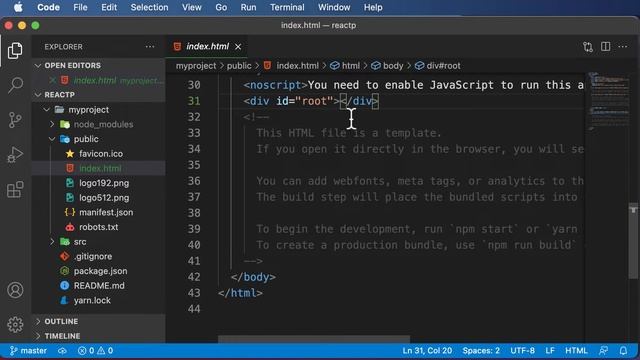Change UTF-8 file encoding
Viewport: 640px width, 360px height.
point(522,351)
